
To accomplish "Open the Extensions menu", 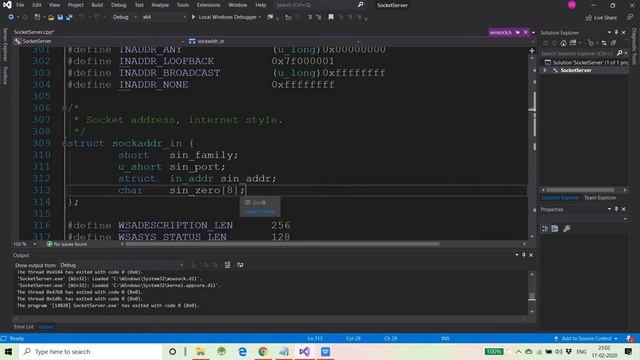I will pos(208,5).
